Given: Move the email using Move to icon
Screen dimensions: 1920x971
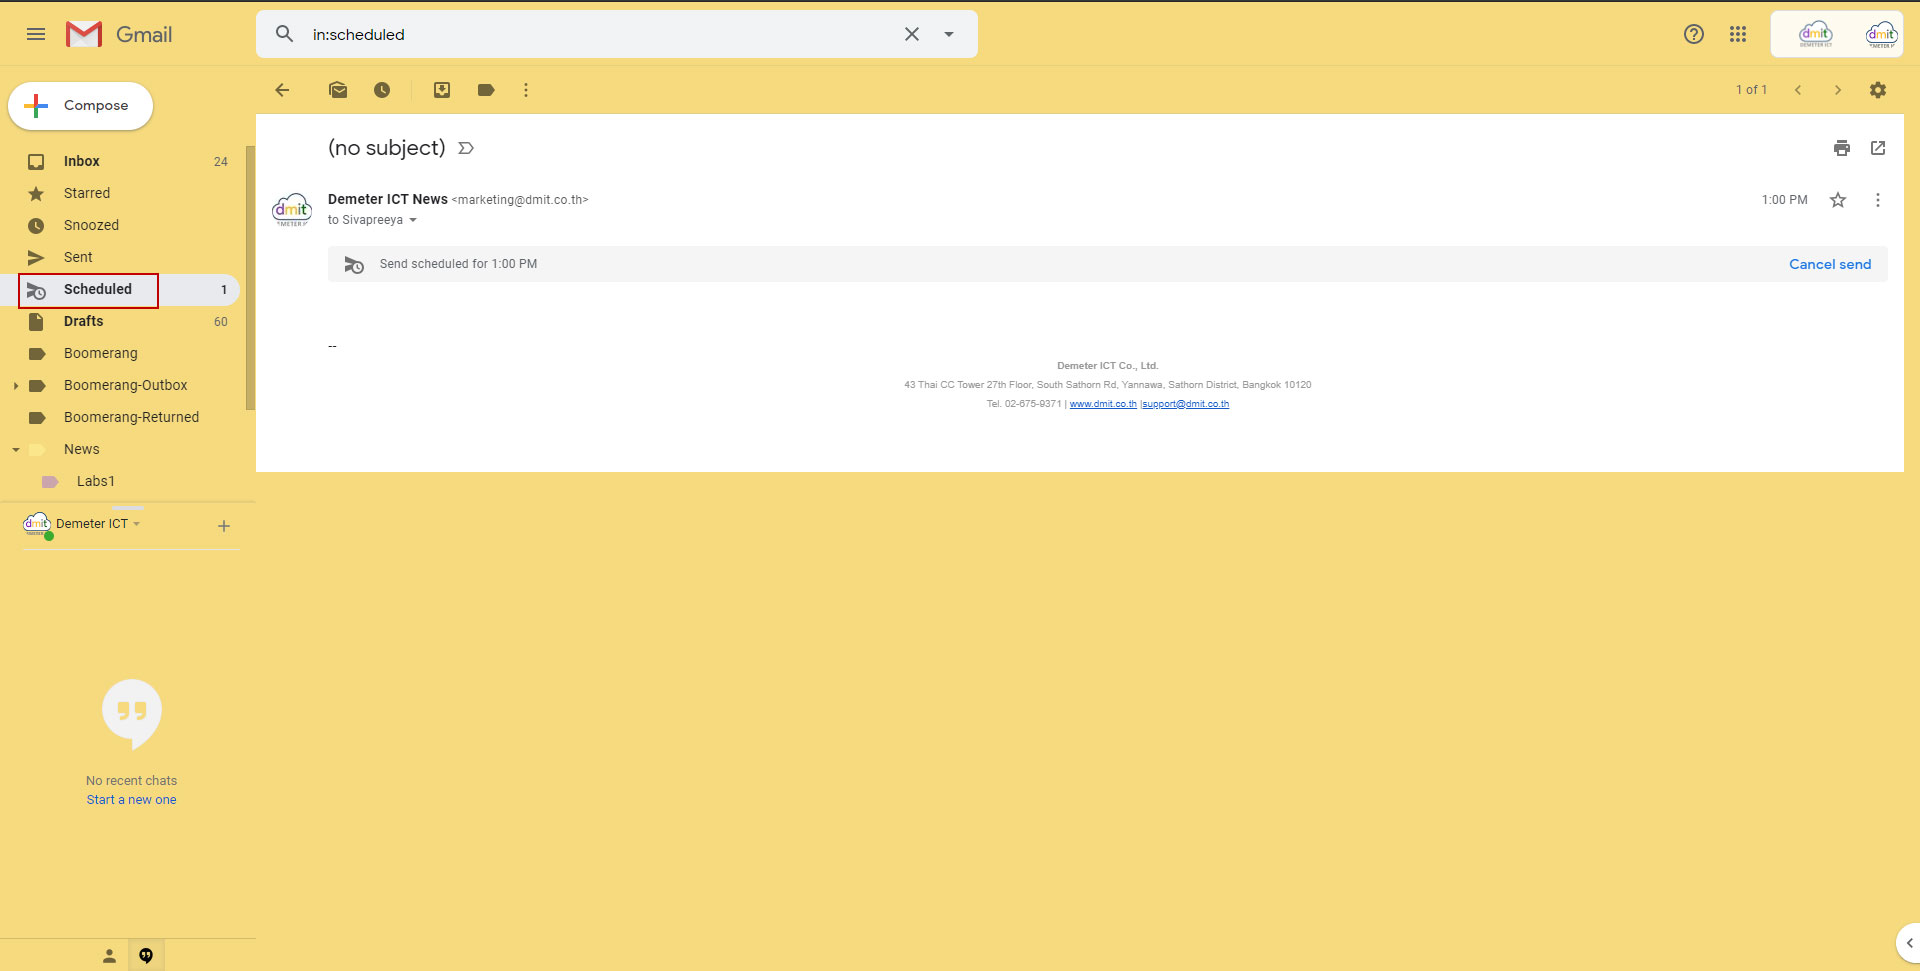Looking at the screenshot, I should tap(441, 89).
